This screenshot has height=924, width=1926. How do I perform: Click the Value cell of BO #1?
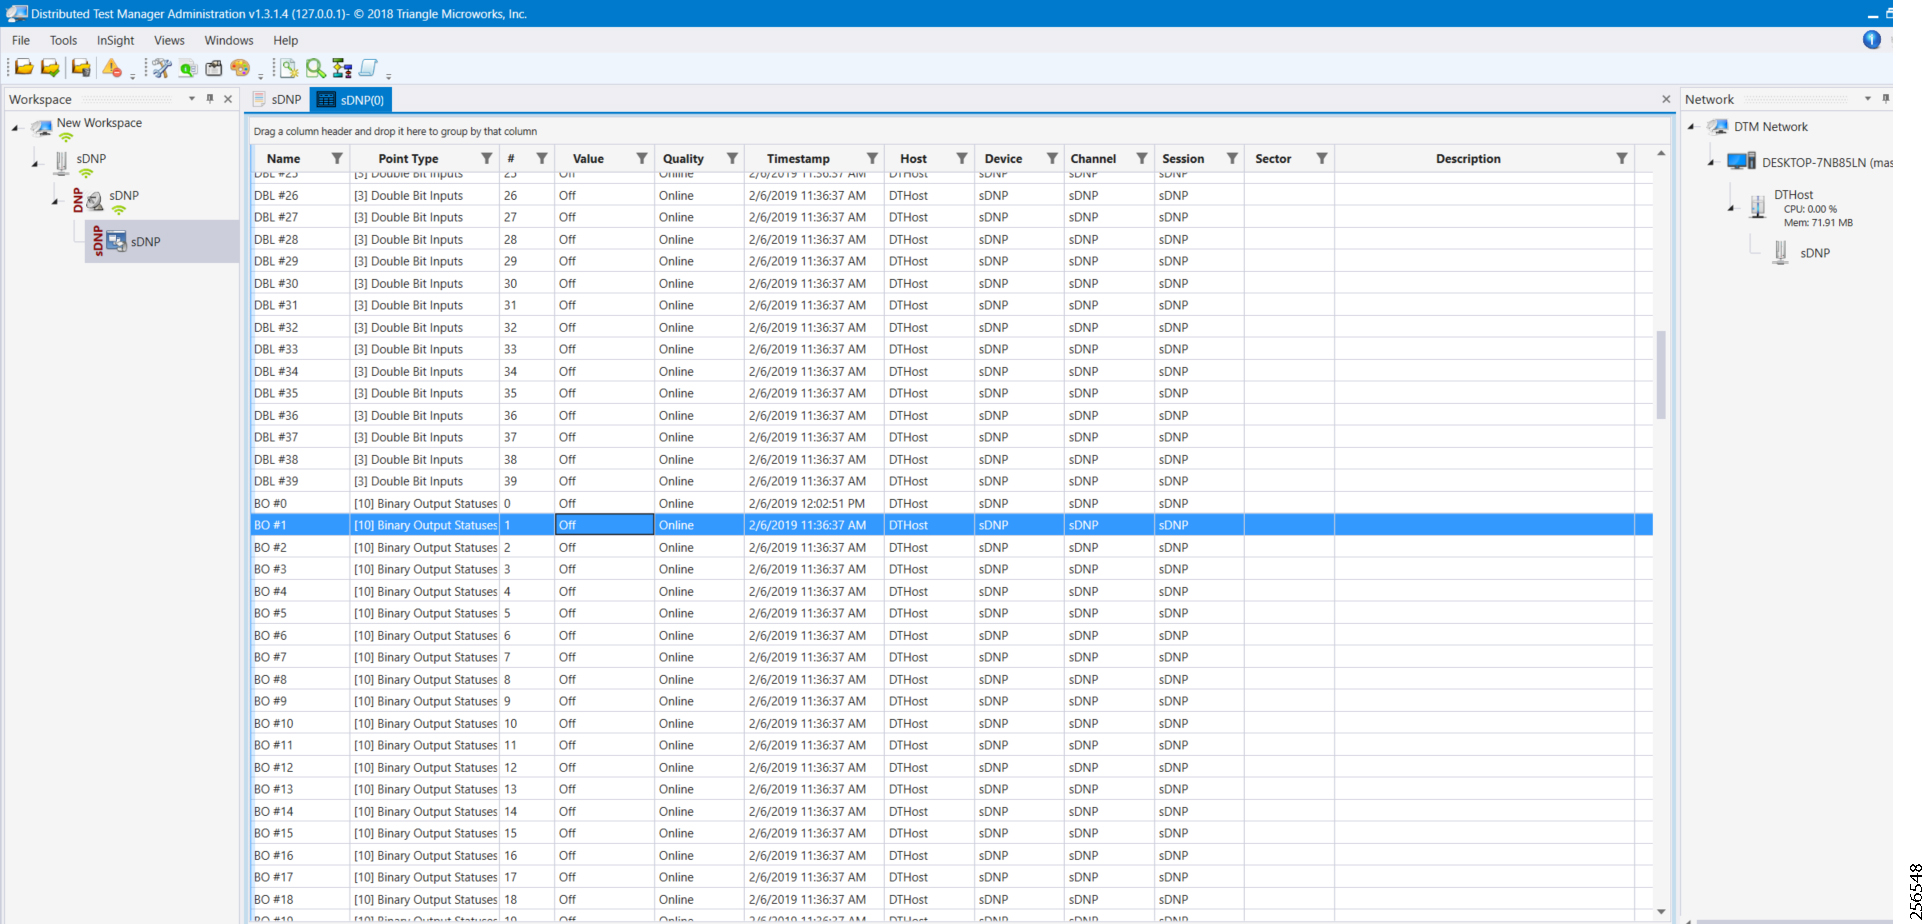604,525
